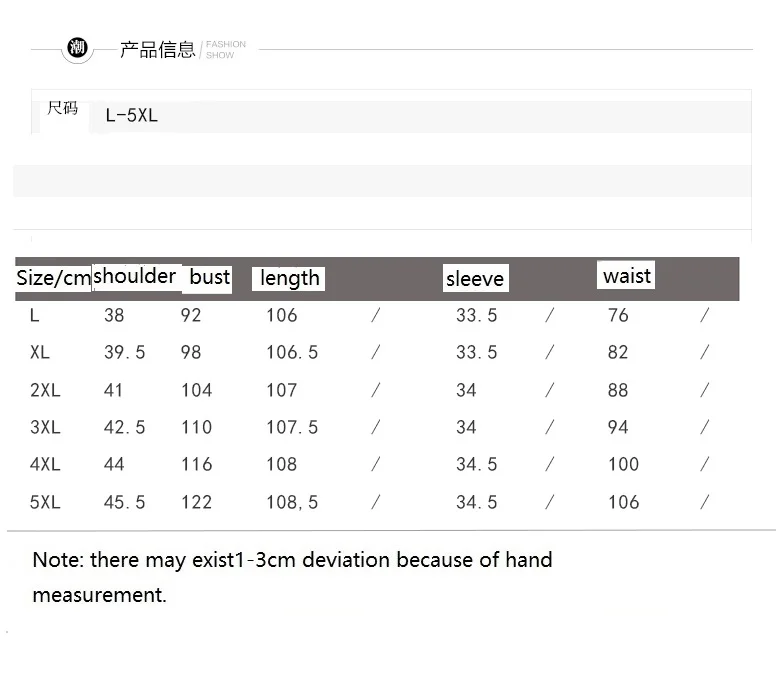This screenshot has height=681, width=781.
Task: Click sleeve value 34 in 2XL row
Action: pos(466,390)
